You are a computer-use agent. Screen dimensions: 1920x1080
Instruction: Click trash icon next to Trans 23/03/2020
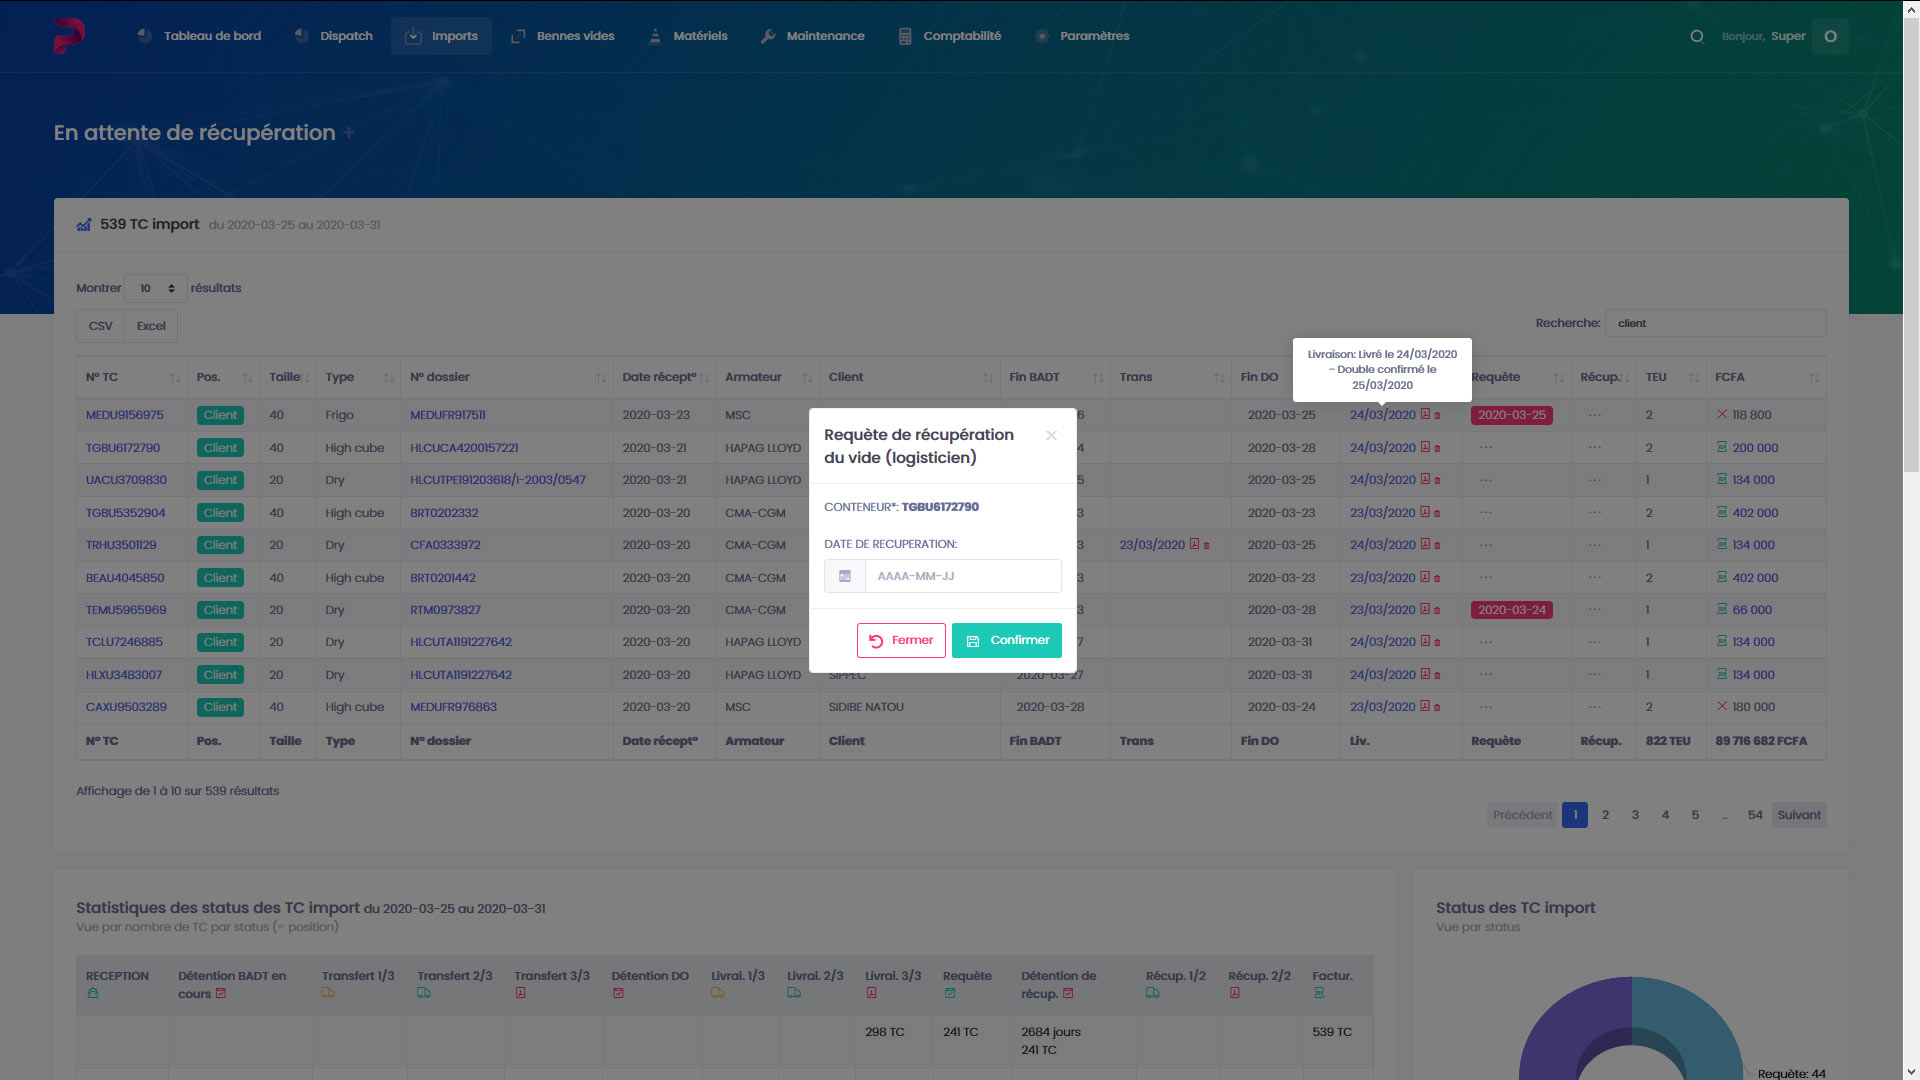pyautogui.click(x=1207, y=546)
